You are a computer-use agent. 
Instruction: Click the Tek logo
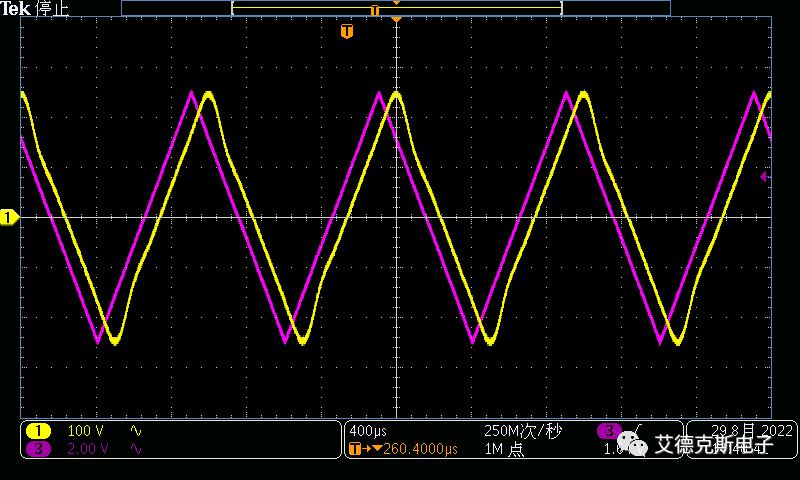16,9
